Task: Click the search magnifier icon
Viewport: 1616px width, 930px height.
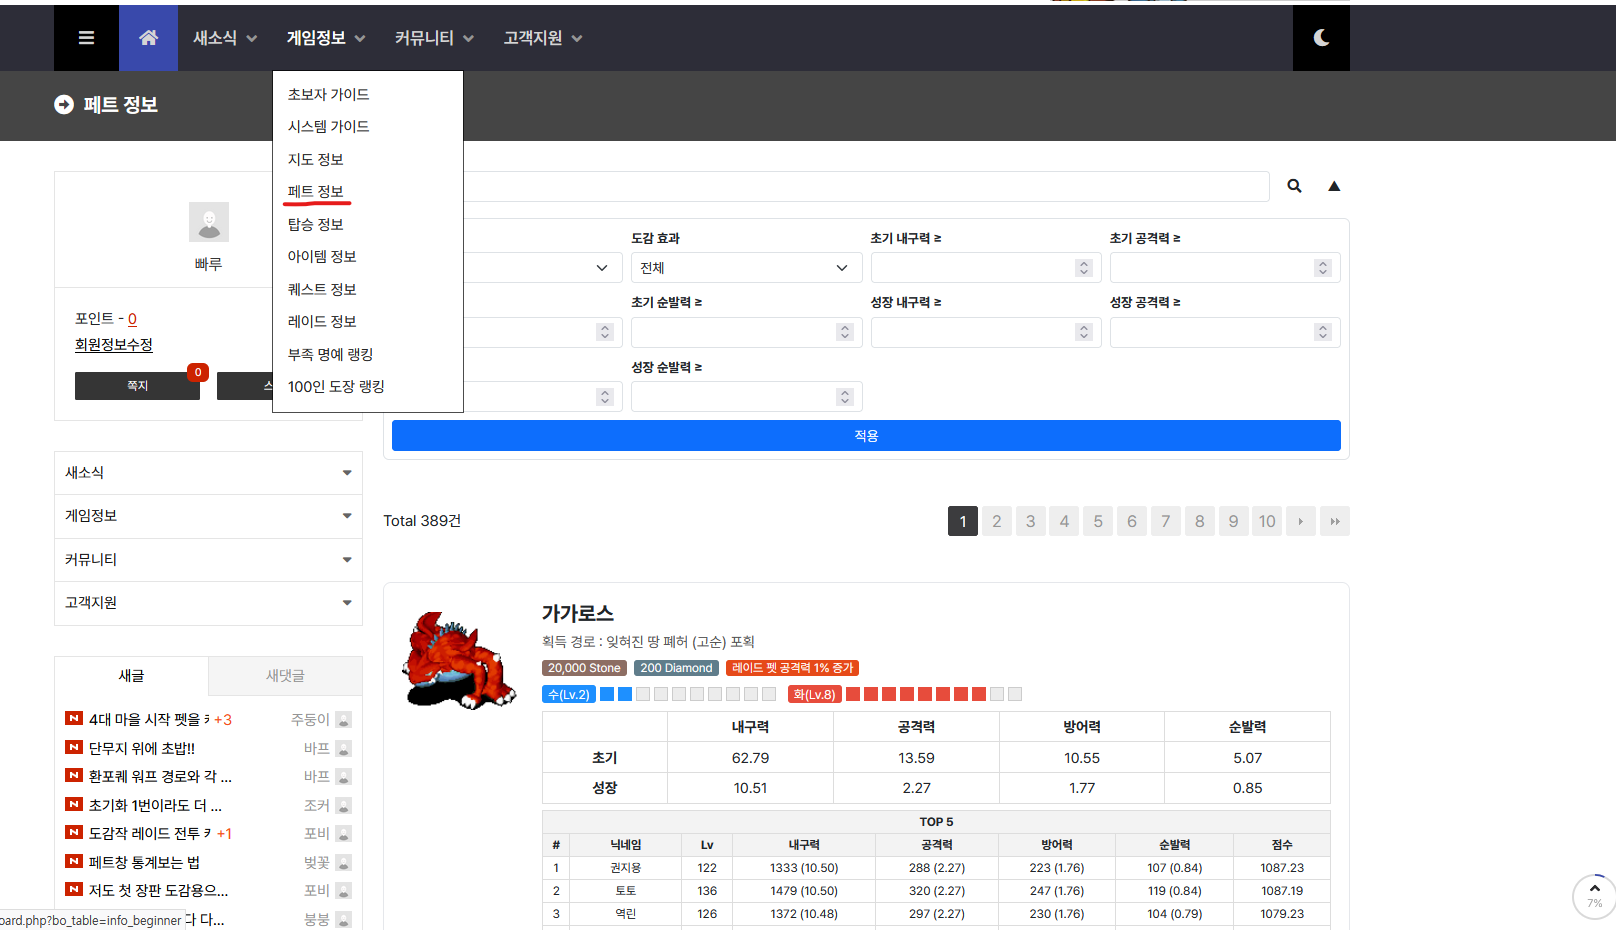Action: coord(1294,186)
